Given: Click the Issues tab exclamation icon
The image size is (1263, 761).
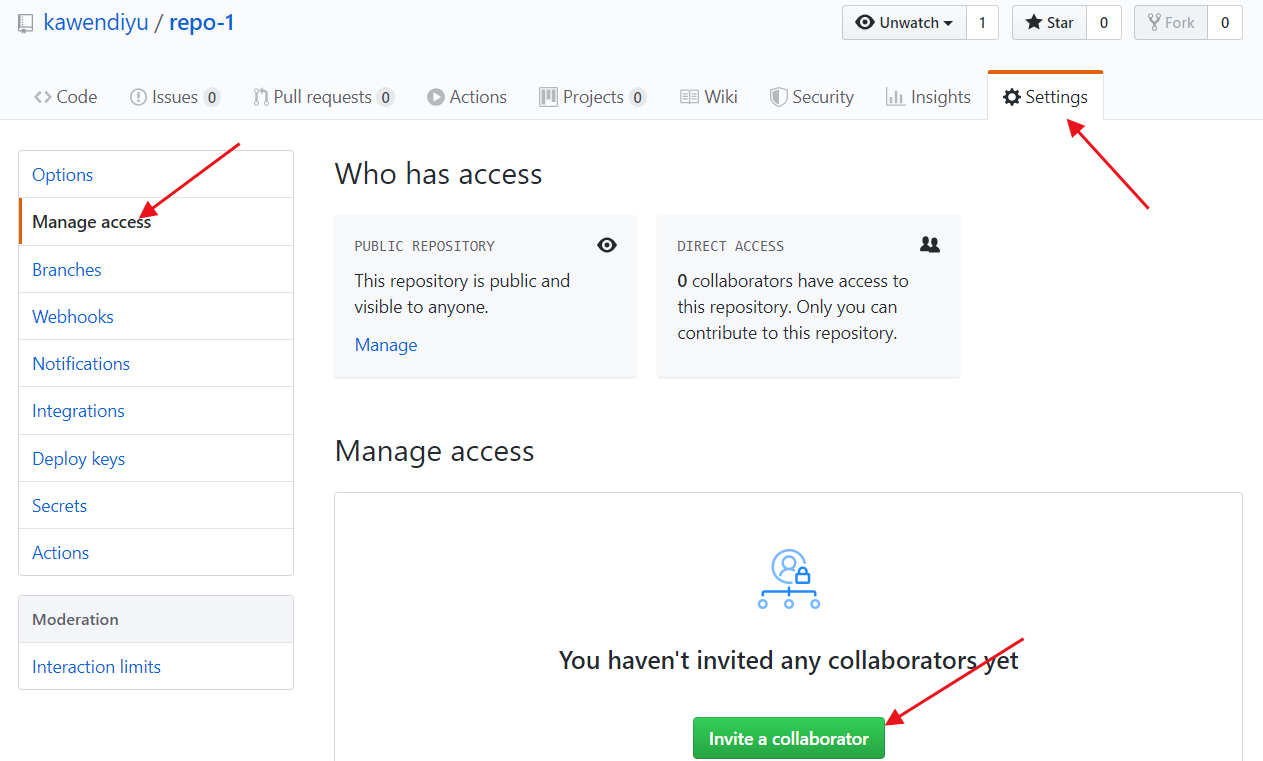Looking at the screenshot, I should (x=138, y=97).
